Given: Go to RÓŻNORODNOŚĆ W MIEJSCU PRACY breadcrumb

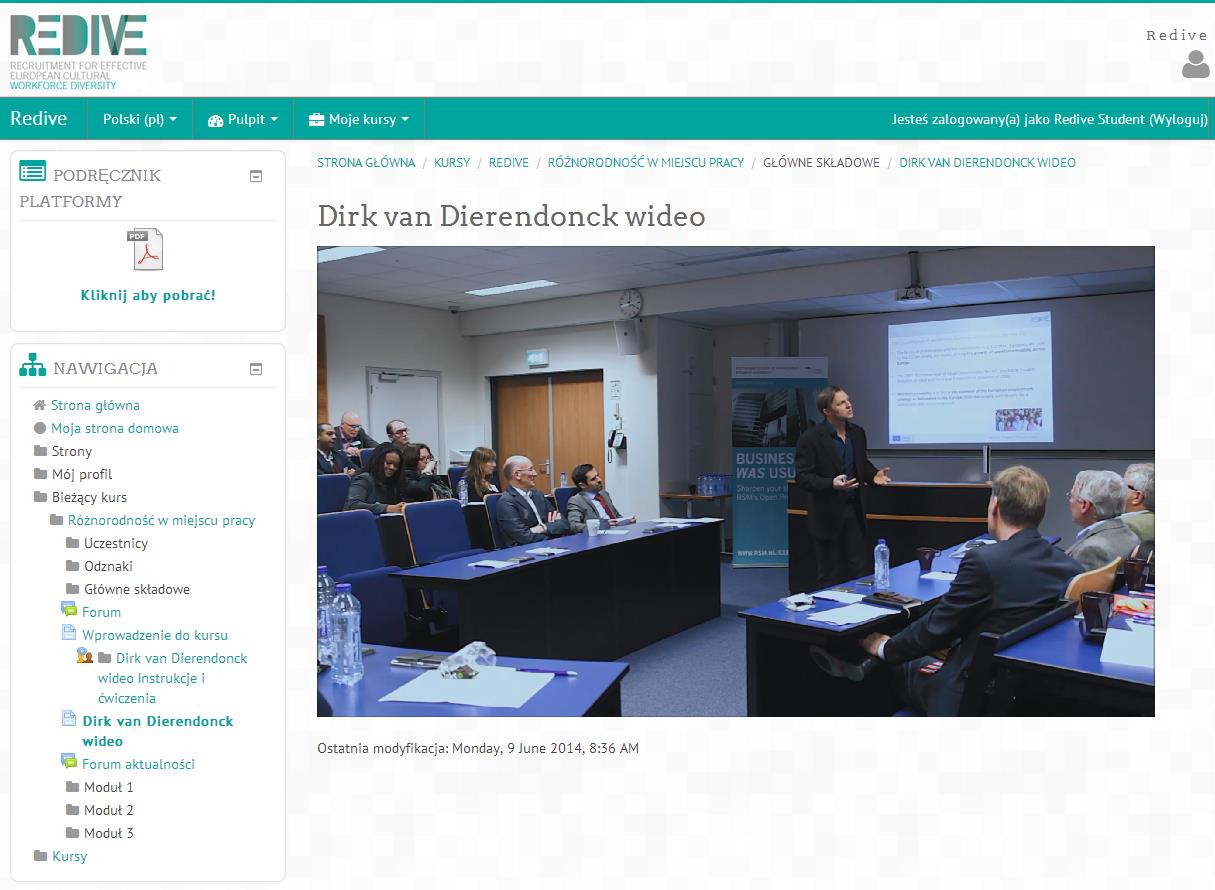Looking at the screenshot, I should click(x=646, y=162).
